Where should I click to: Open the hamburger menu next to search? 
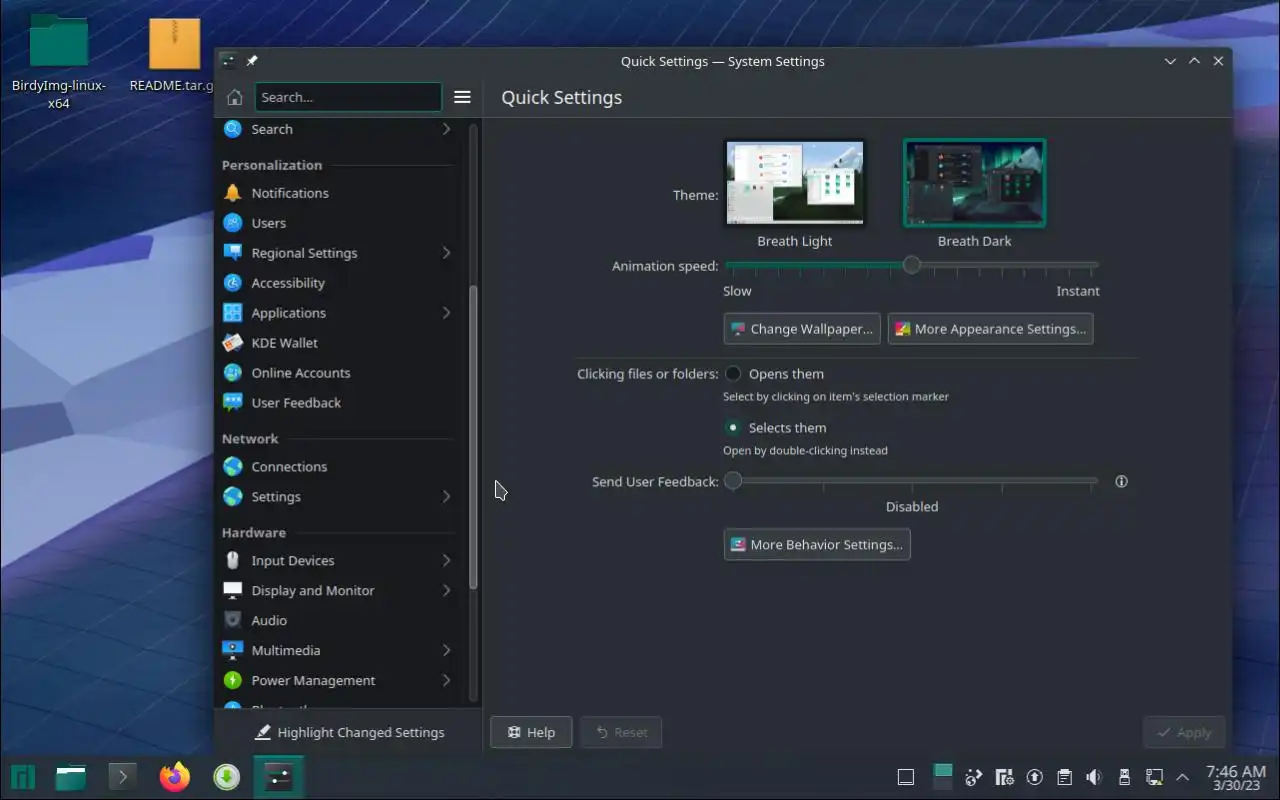462,97
